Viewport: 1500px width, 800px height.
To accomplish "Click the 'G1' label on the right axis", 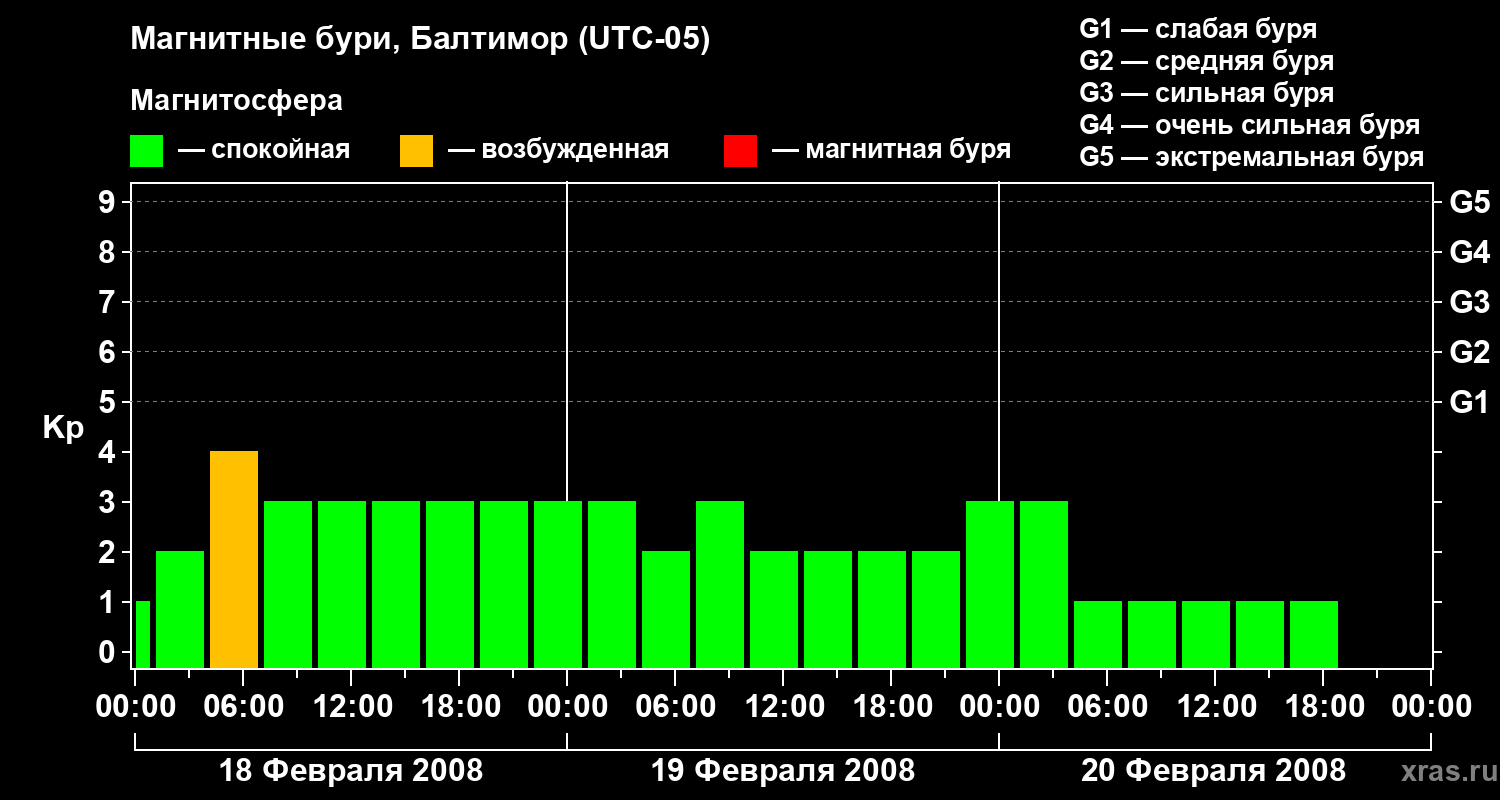I will (x=1469, y=402).
